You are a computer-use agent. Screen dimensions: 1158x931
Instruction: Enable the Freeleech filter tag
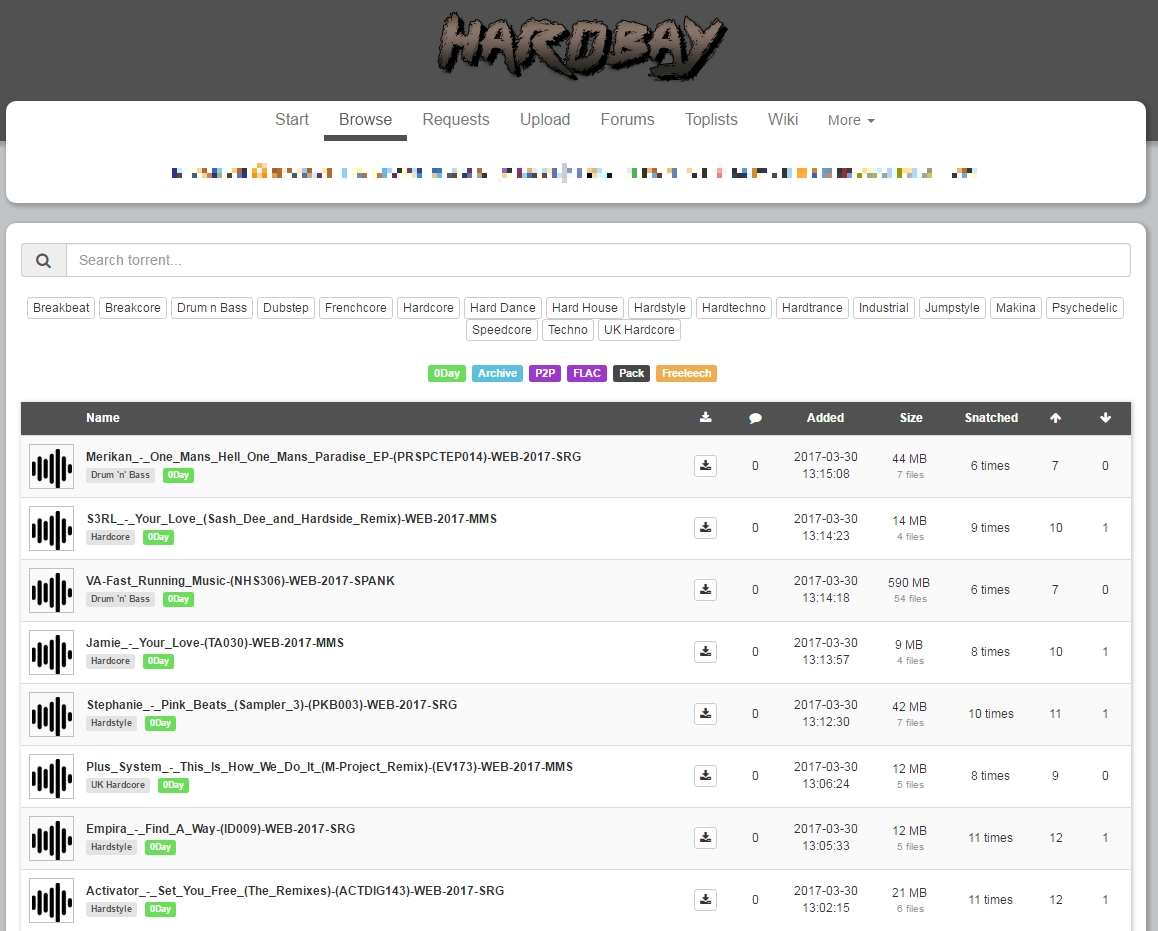(x=686, y=373)
